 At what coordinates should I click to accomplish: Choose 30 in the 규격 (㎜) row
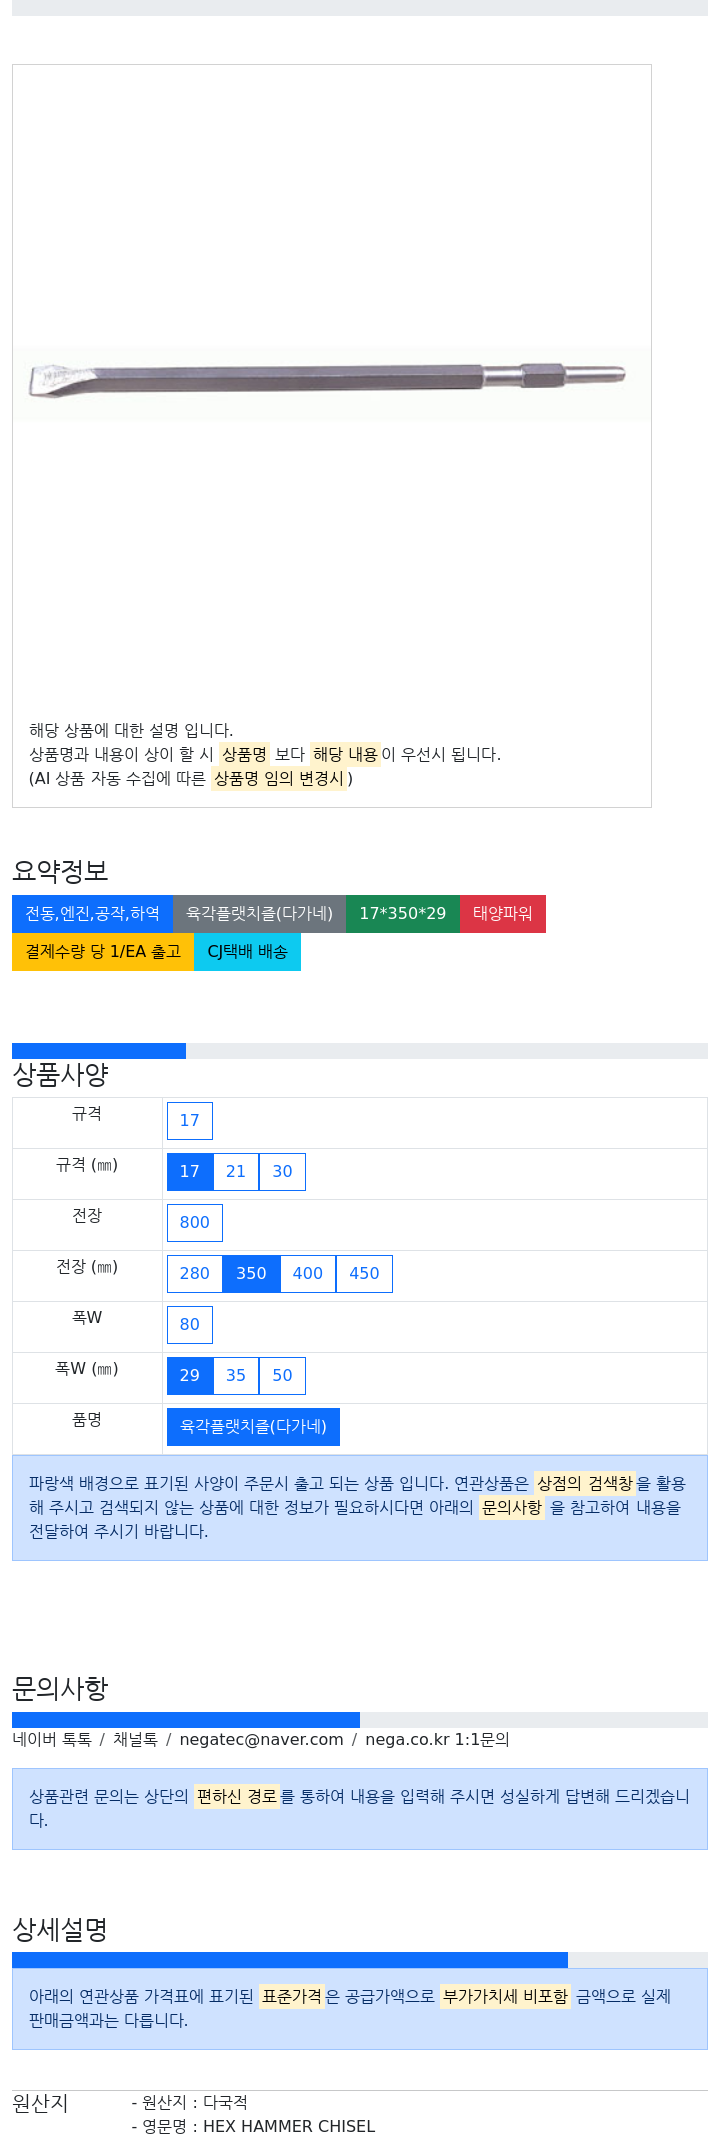point(283,1172)
